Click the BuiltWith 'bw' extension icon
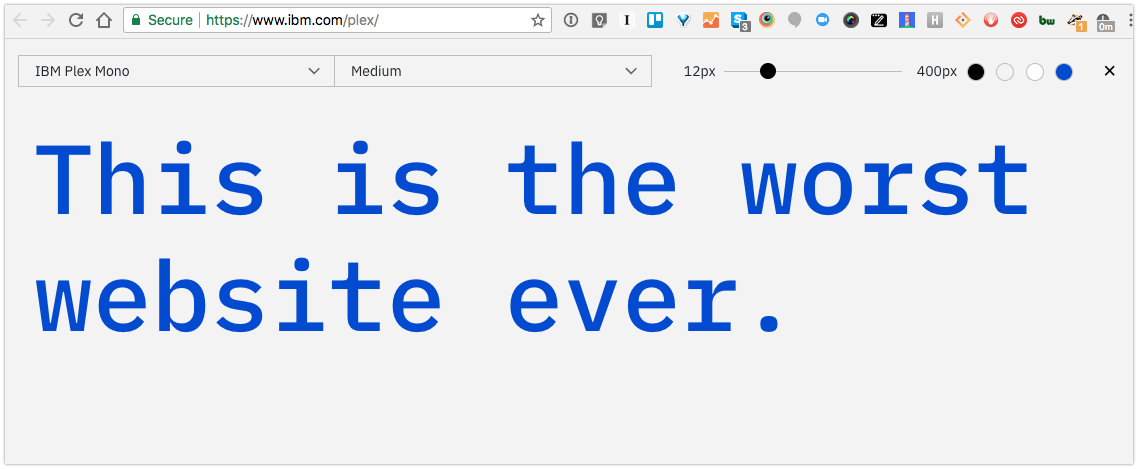This screenshot has width=1138, height=469. click(1047, 20)
